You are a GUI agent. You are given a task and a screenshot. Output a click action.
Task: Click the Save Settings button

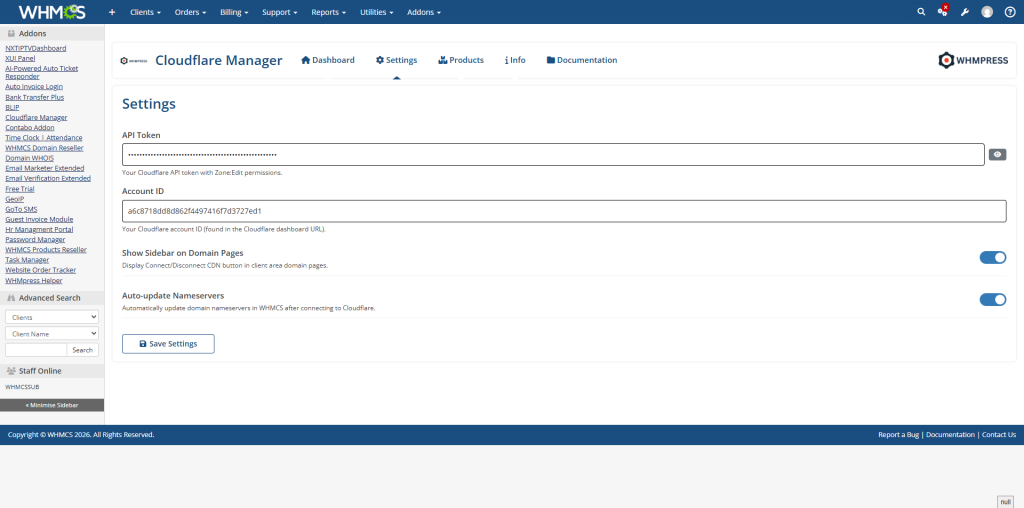[168, 343]
